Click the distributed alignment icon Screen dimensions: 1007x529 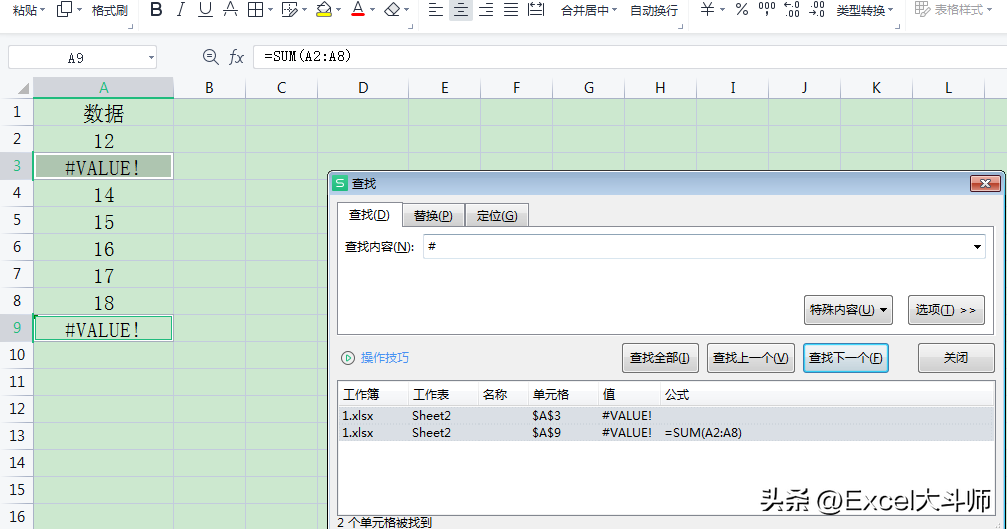536,10
